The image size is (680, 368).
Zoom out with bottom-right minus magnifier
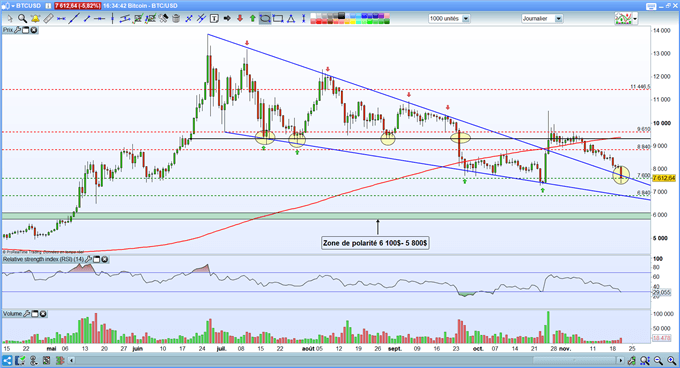(x=658, y=360)
